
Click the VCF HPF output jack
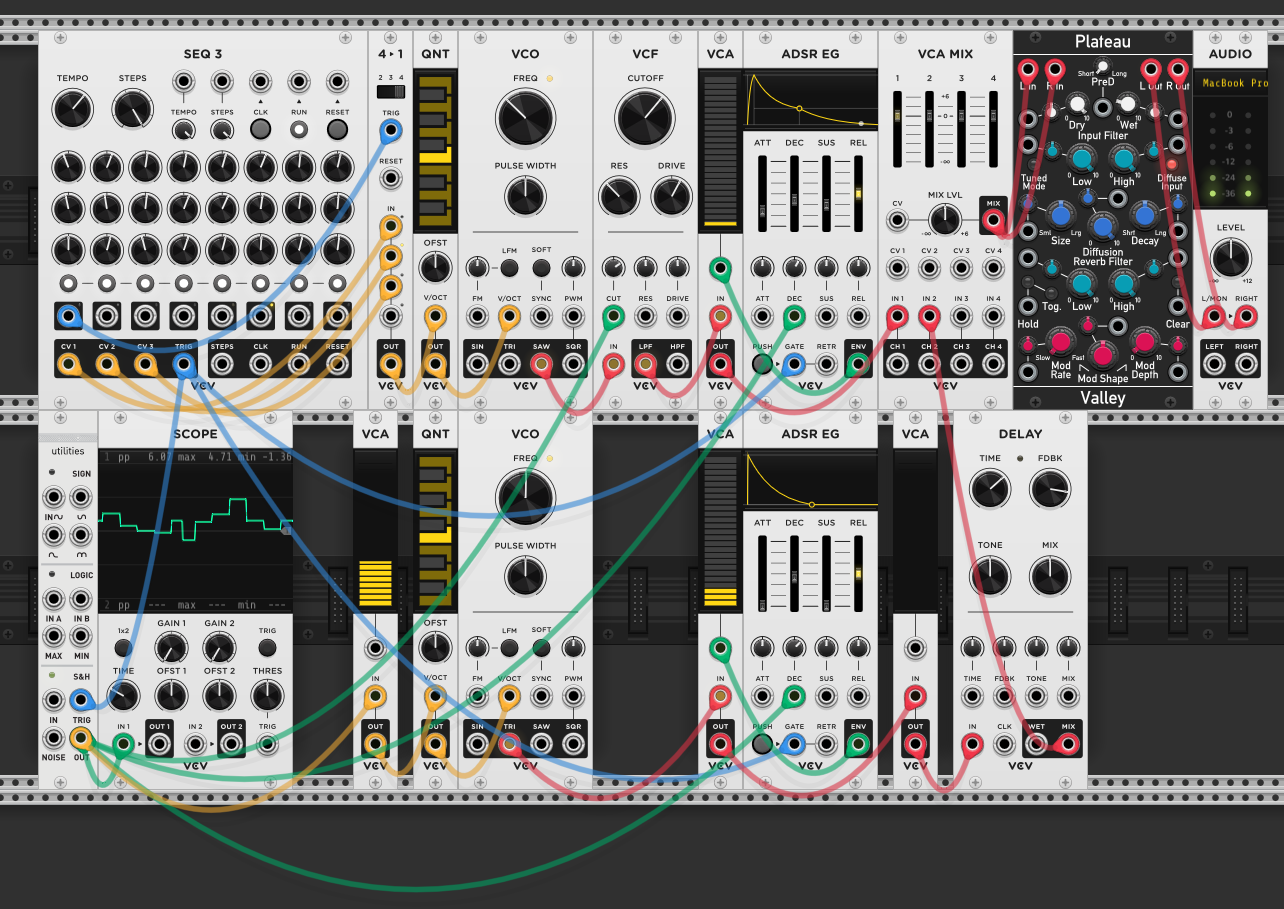pyautogui.click(x=678, y=364)
